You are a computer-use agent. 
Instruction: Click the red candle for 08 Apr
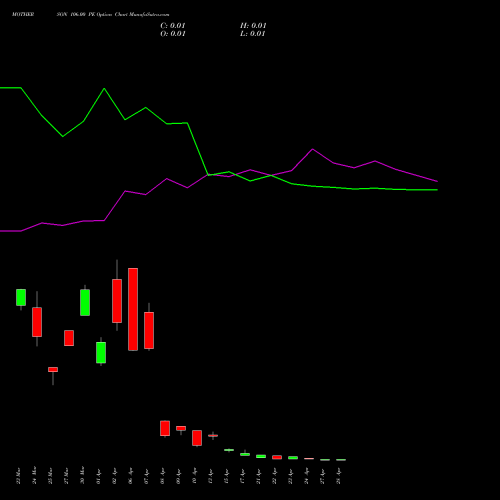tap(165, 428)
